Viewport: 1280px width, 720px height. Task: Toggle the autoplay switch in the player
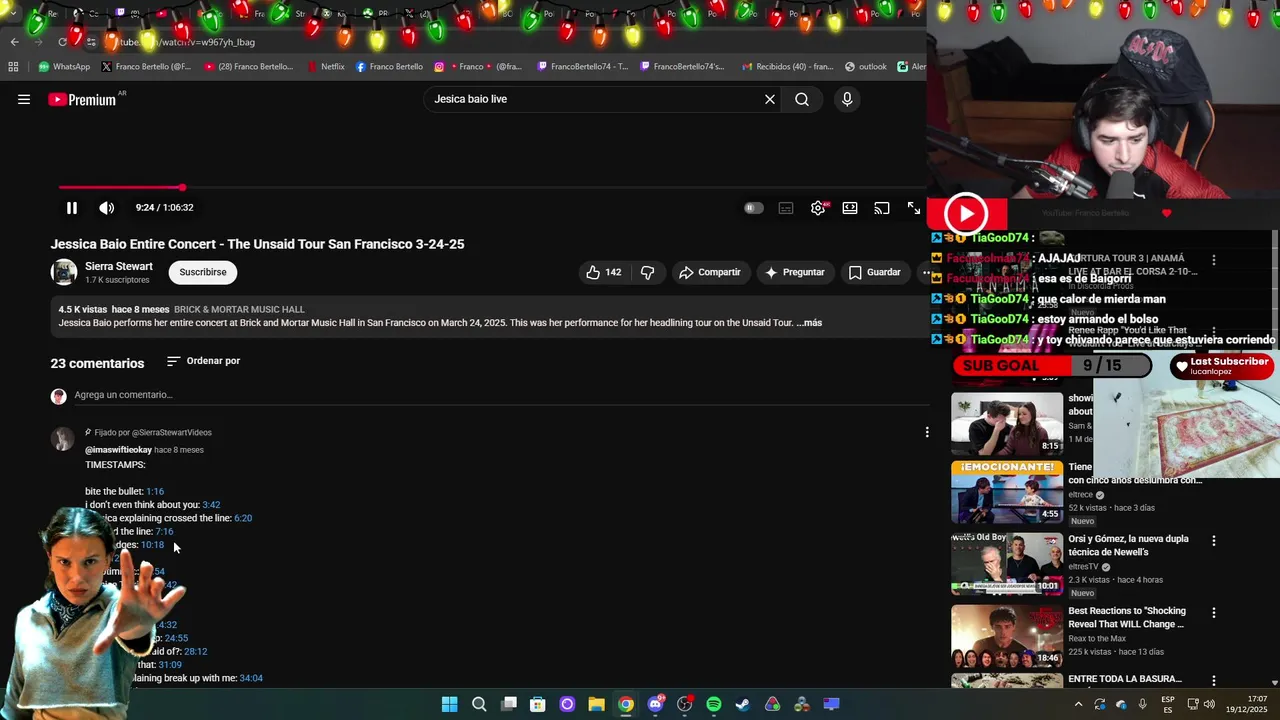click(x=754, y=208)
